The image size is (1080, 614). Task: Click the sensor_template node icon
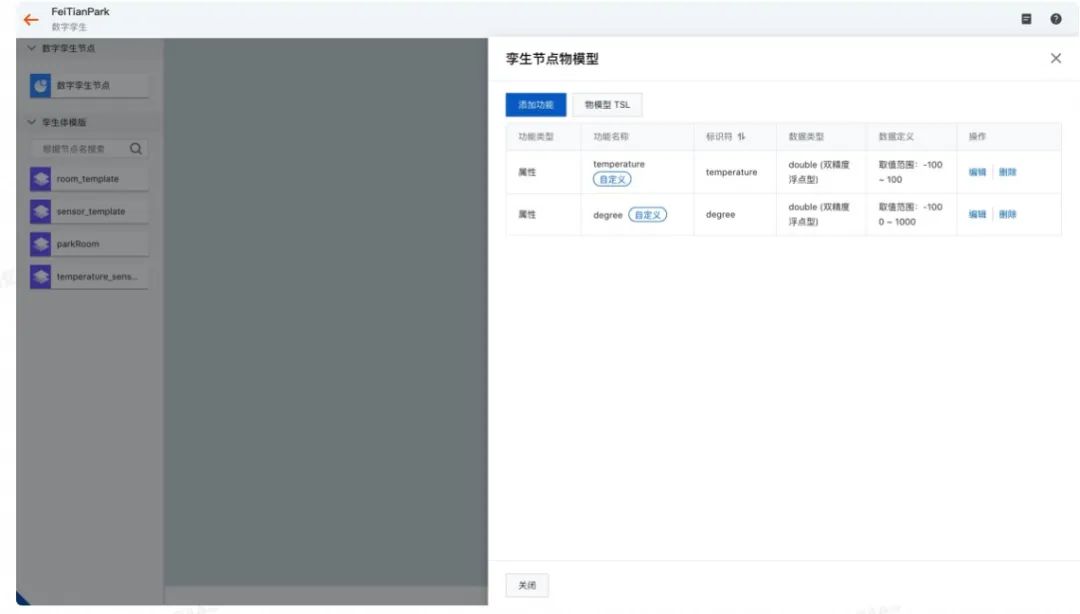(x=40, y=211)
